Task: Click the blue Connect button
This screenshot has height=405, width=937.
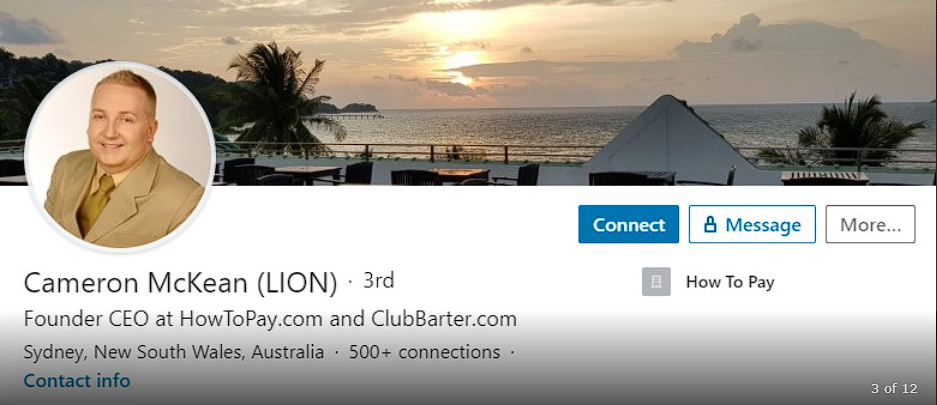Action: tap(628, 224)
